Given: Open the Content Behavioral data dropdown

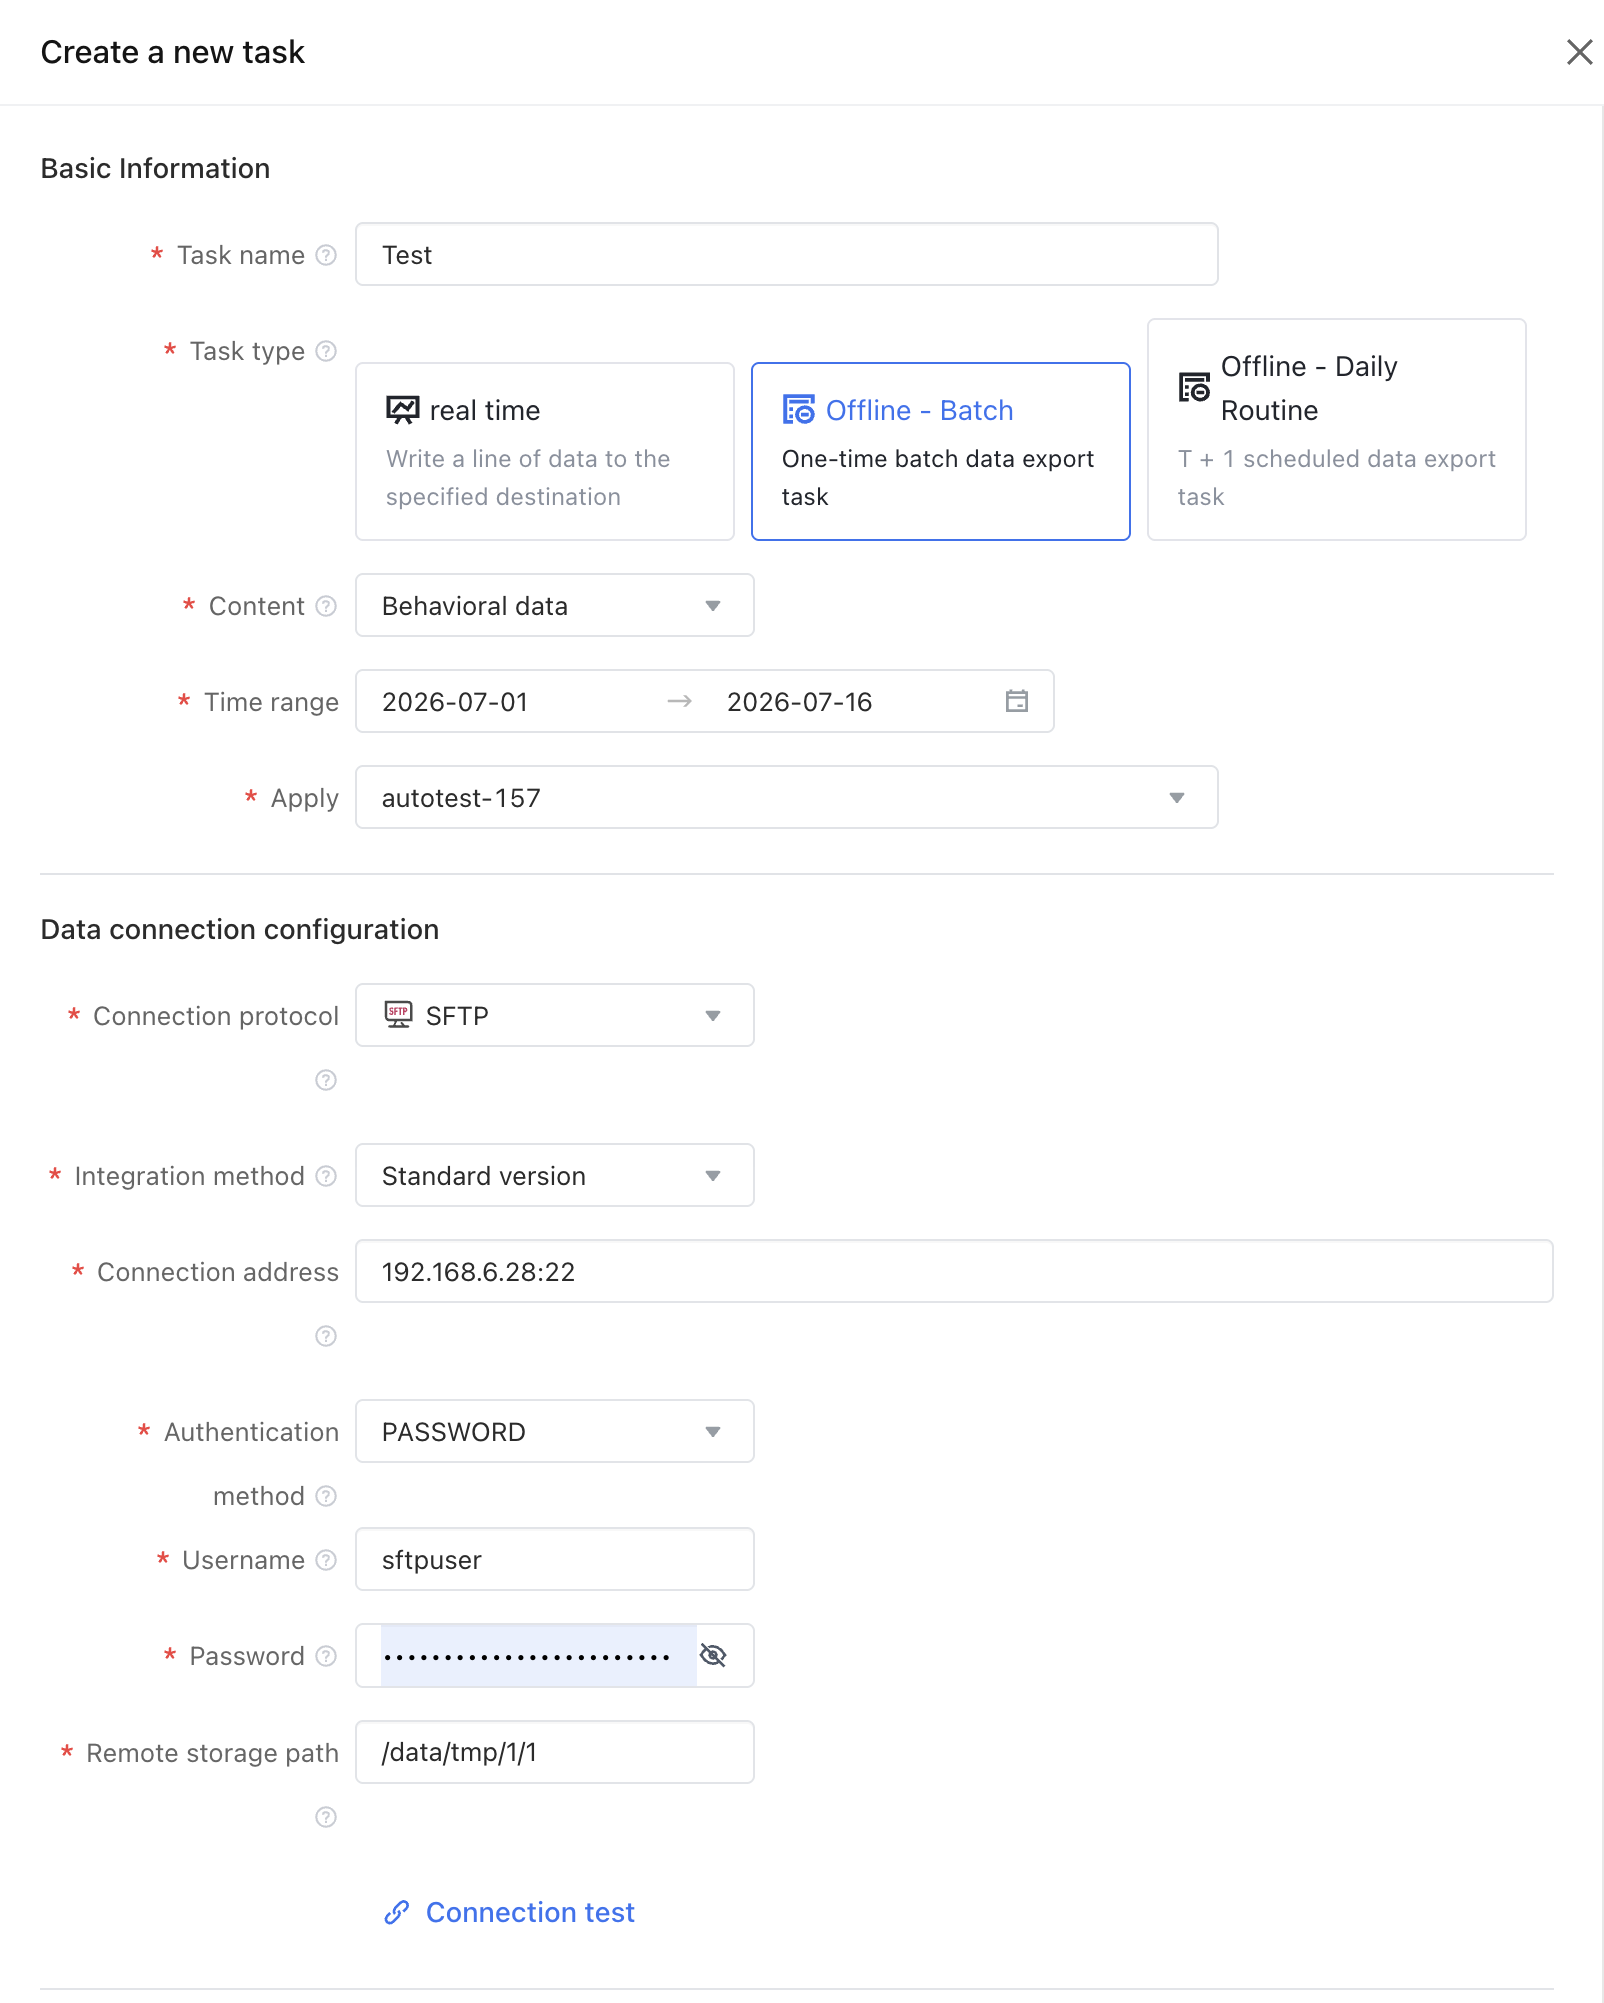Looking at the screenshot, I should [x=555, y=605].
